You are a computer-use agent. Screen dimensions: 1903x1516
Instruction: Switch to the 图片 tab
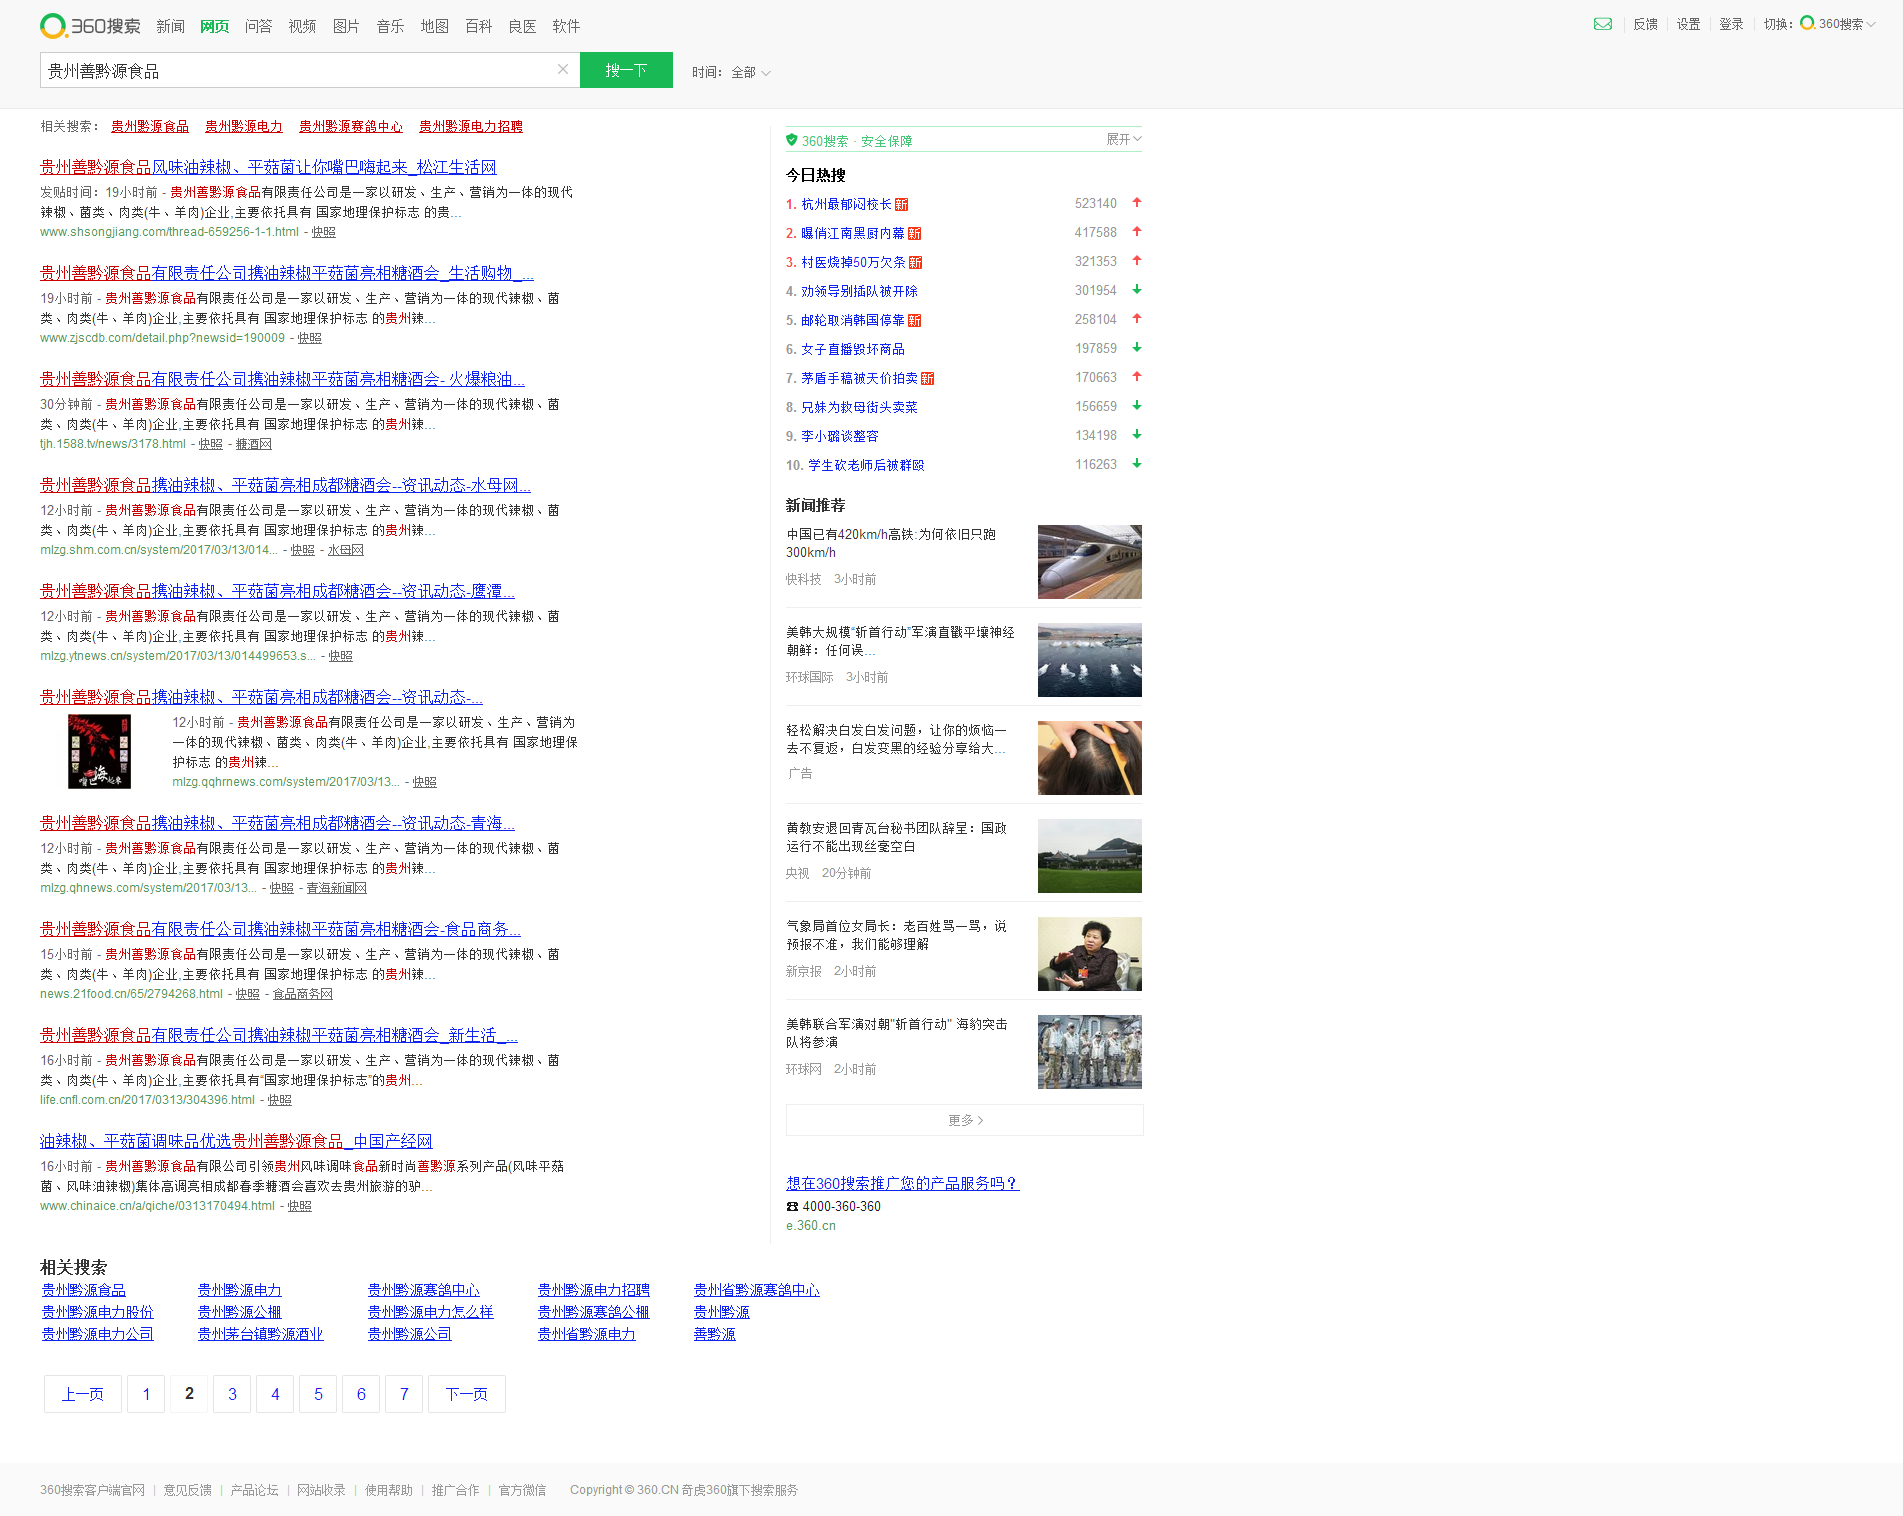click(x=347, y=26)
